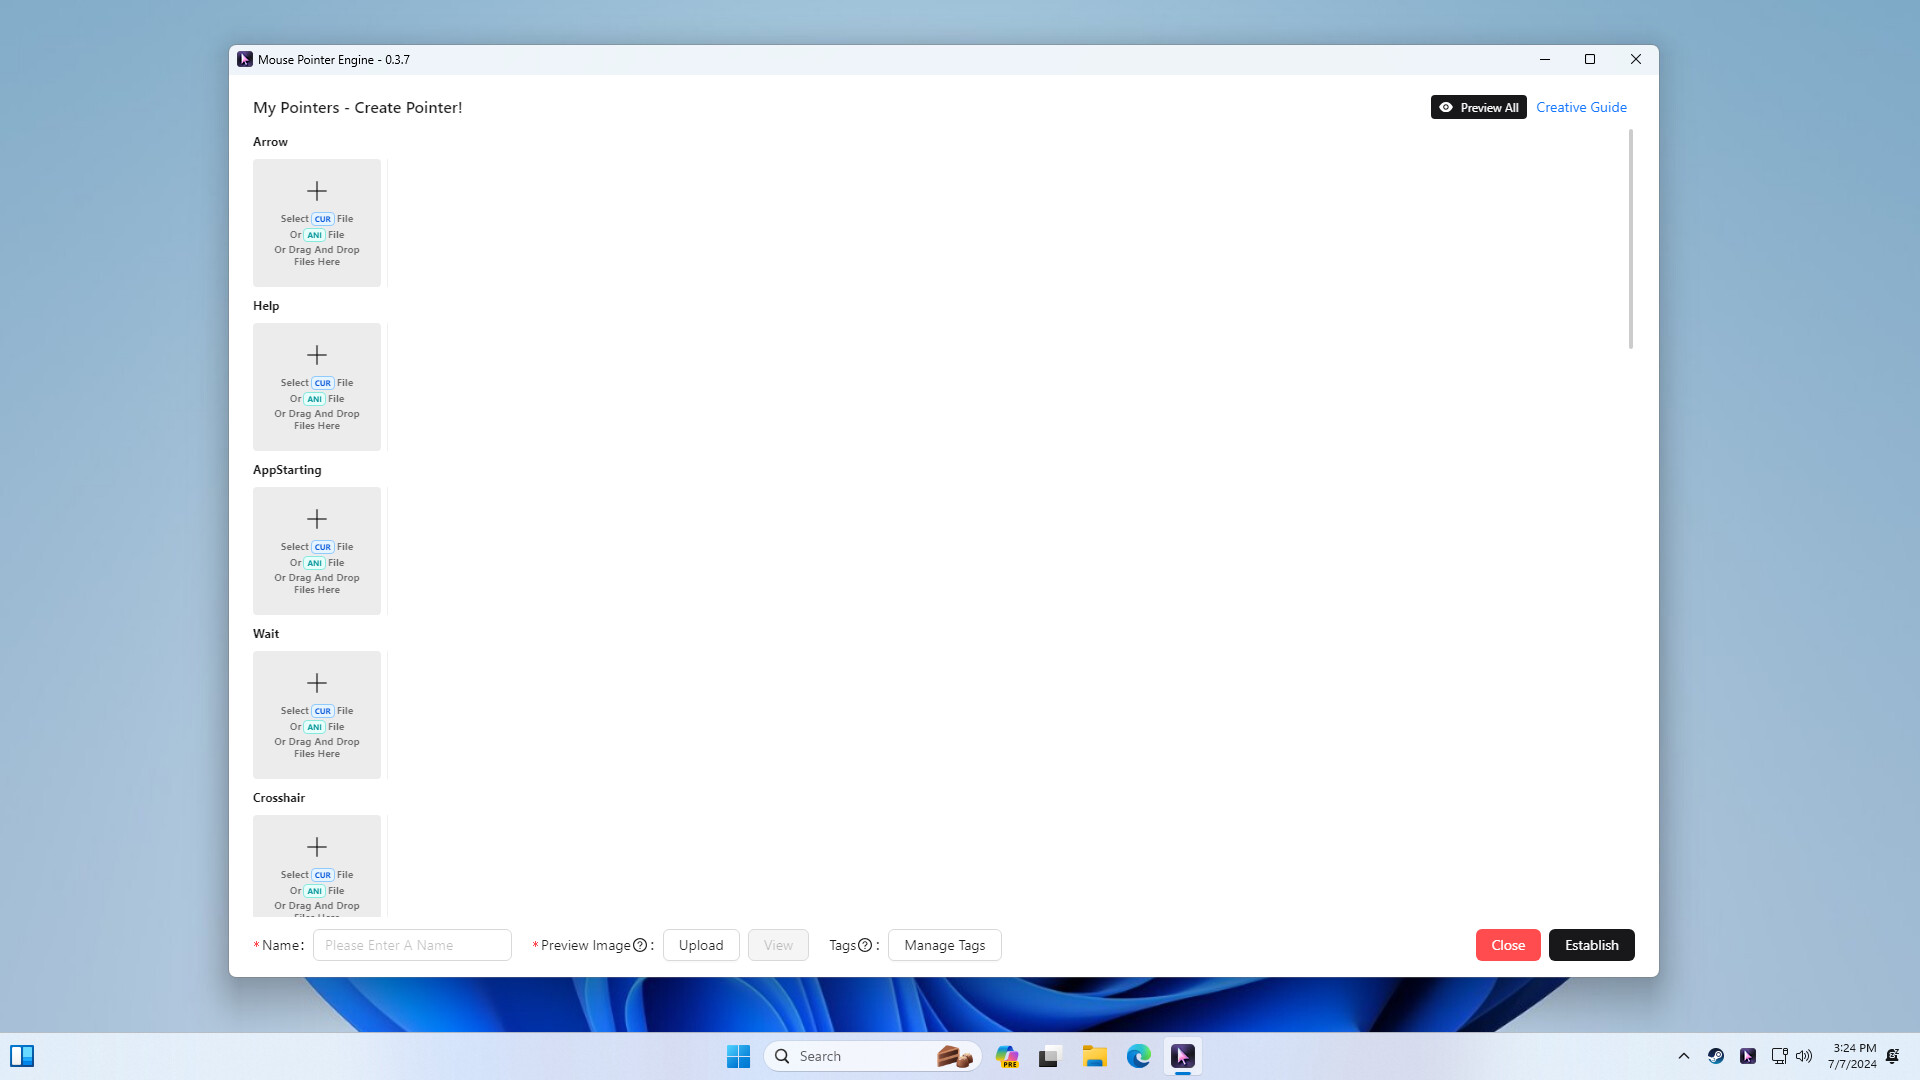The width and height of the screenshot is (1920, 1080).
Task: Click the plus icon in the Arrow upload area
Action: coord(317,190)
